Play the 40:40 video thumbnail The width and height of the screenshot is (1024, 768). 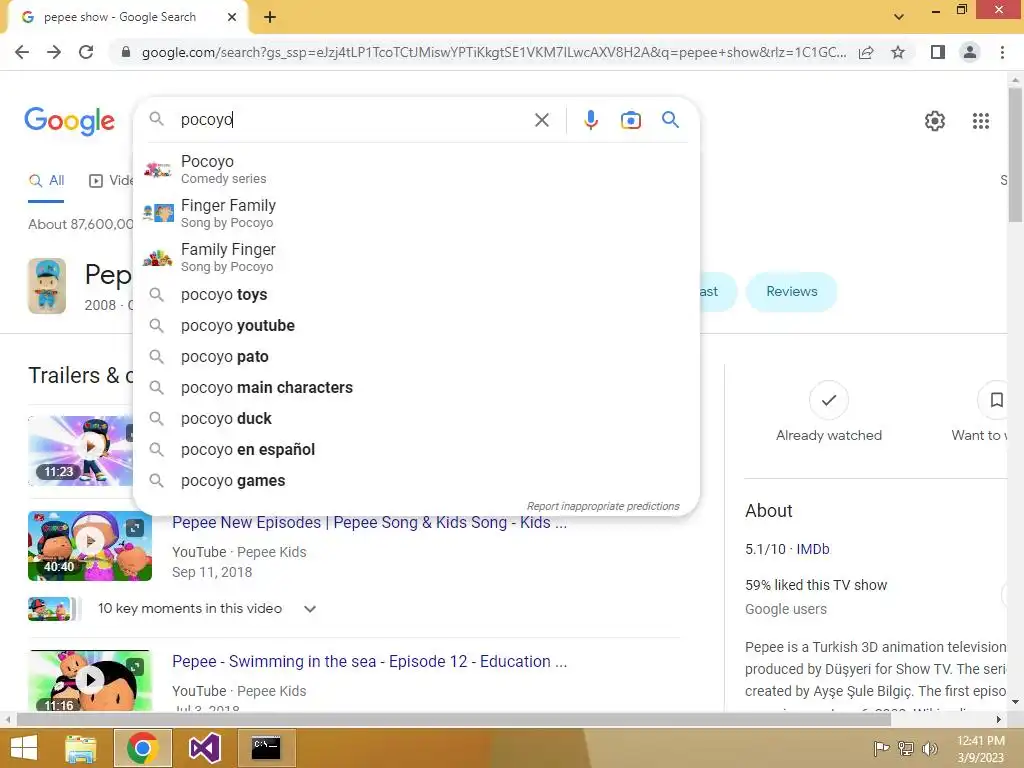pyautogui.click(x=90, y=546)
